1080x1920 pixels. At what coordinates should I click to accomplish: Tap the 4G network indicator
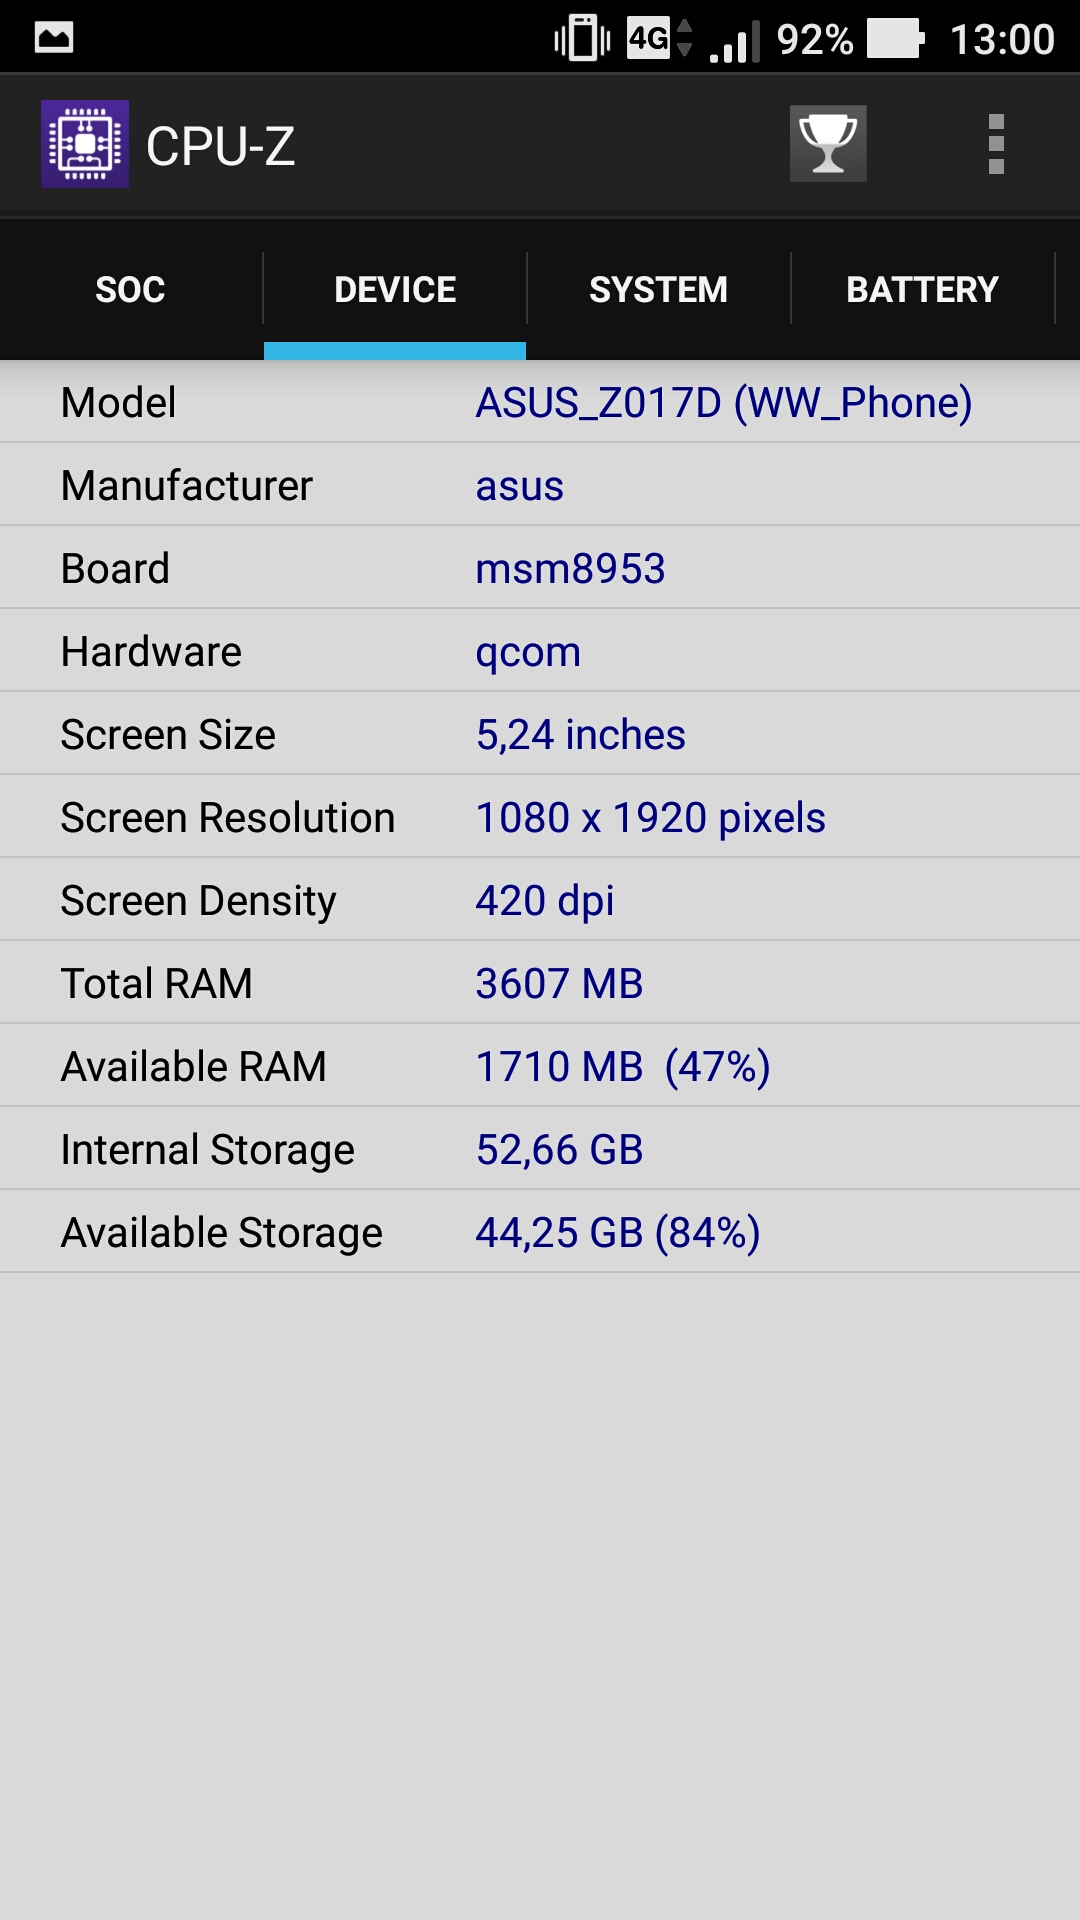(659, 38)
